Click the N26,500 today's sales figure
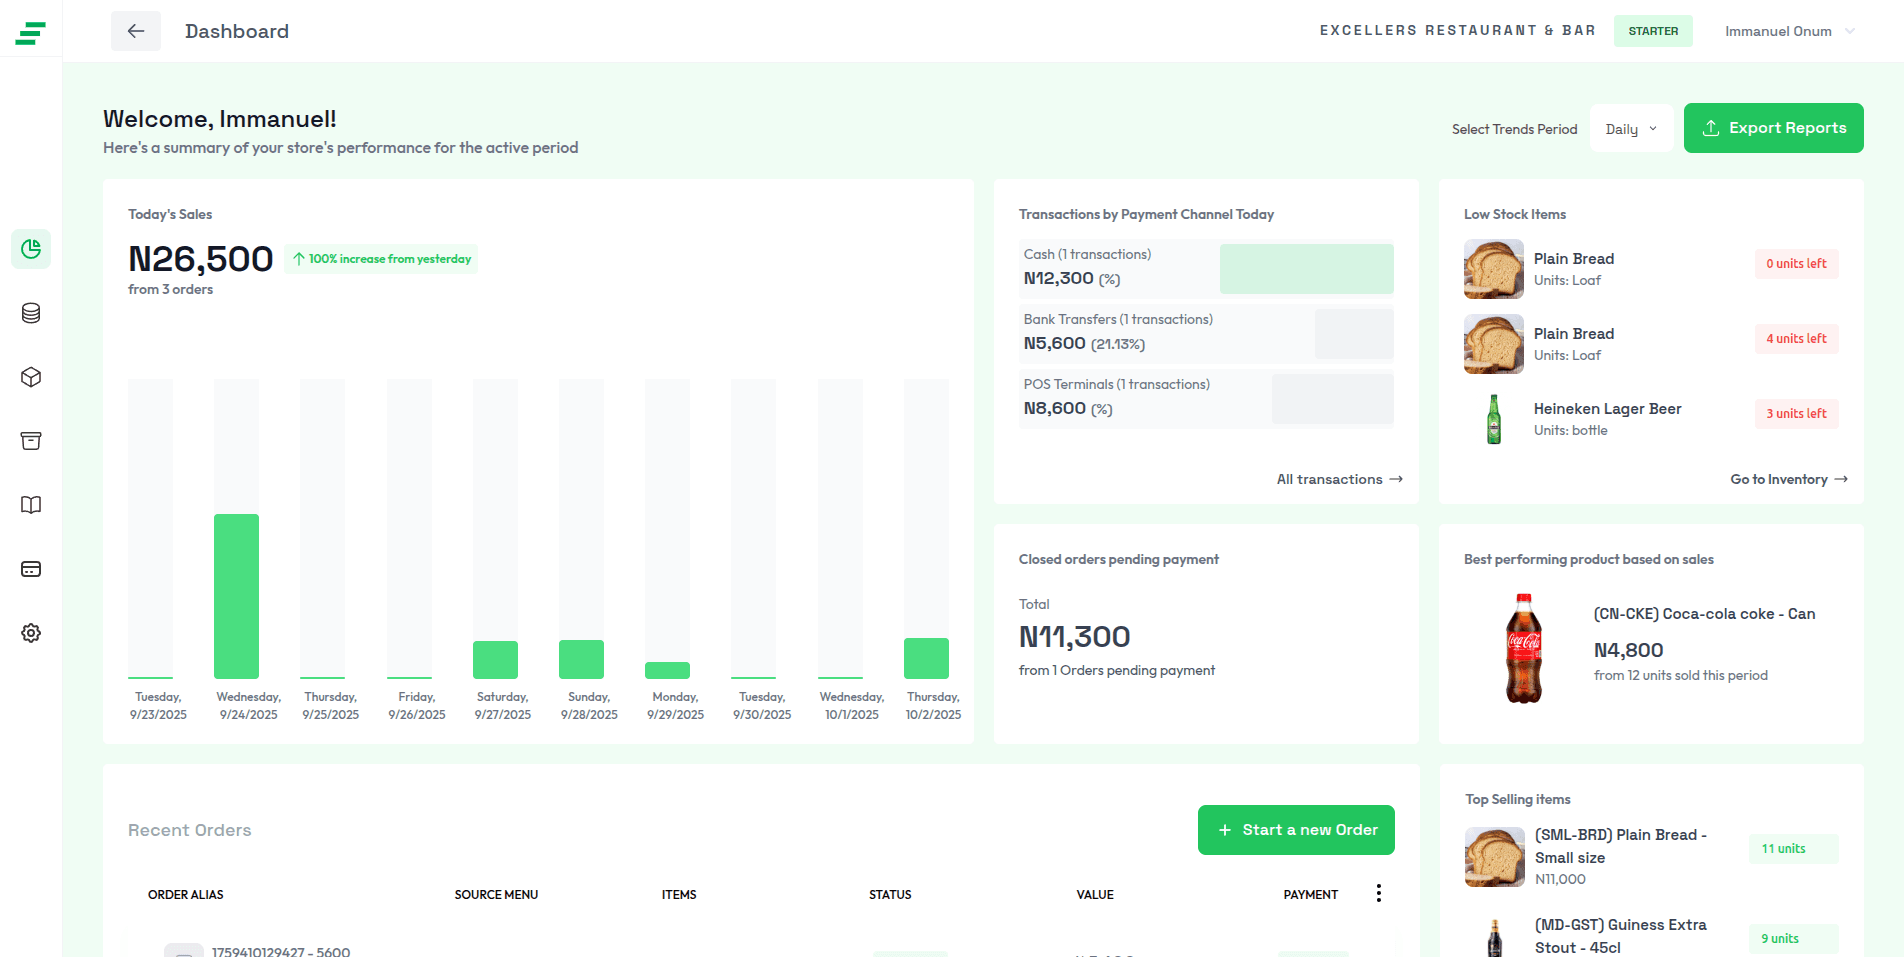 pyautogui.click(x=200, y=259)
